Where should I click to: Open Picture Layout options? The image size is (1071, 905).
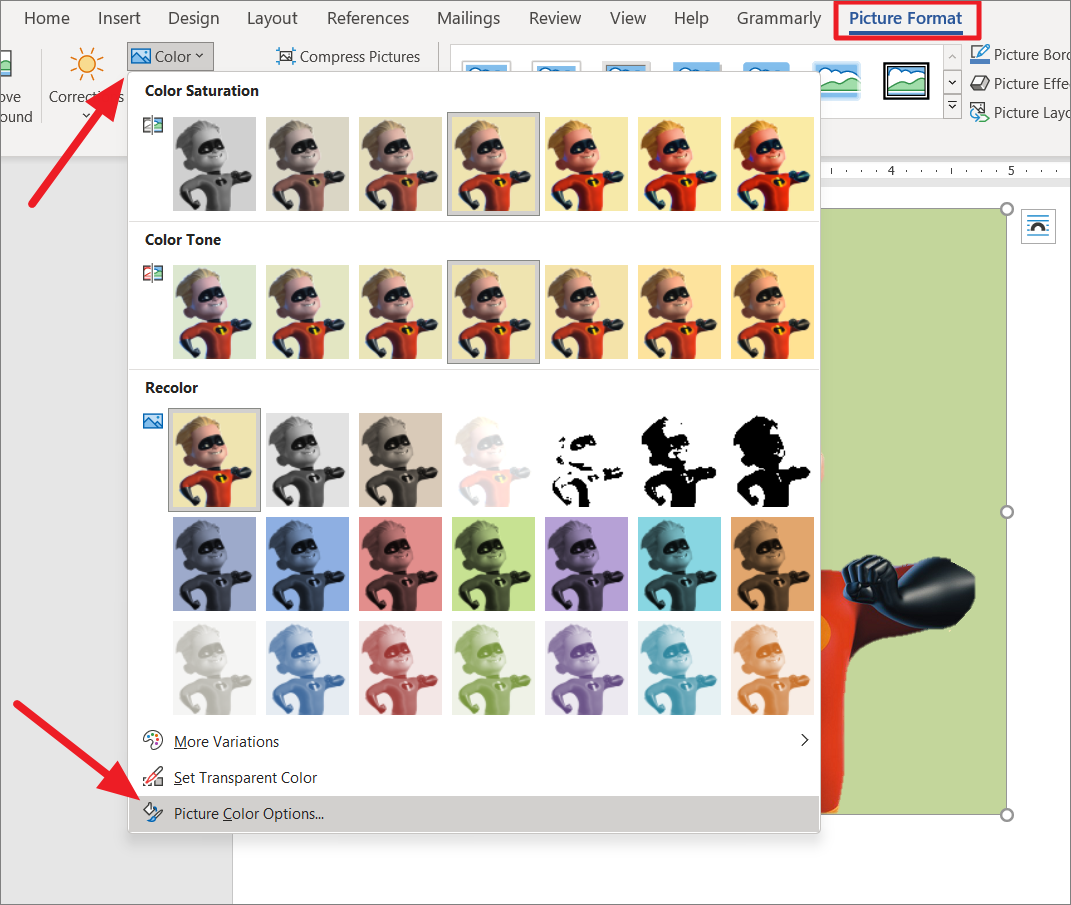point(1020,113)
